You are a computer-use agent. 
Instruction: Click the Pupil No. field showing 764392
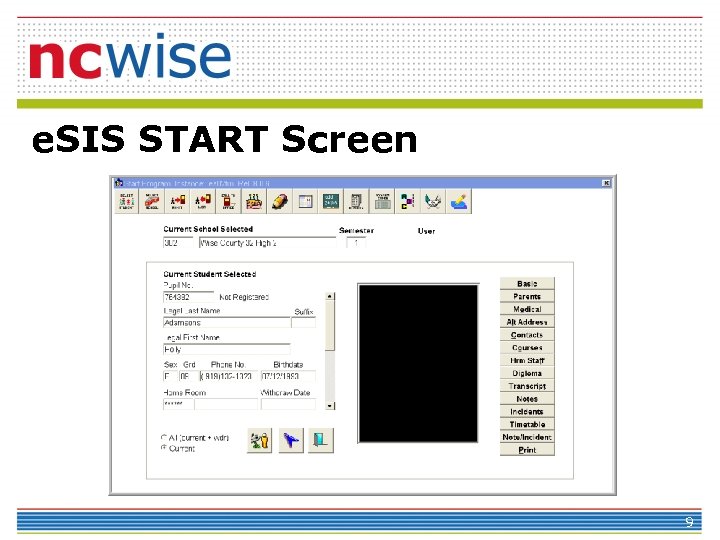pos(188,297)
